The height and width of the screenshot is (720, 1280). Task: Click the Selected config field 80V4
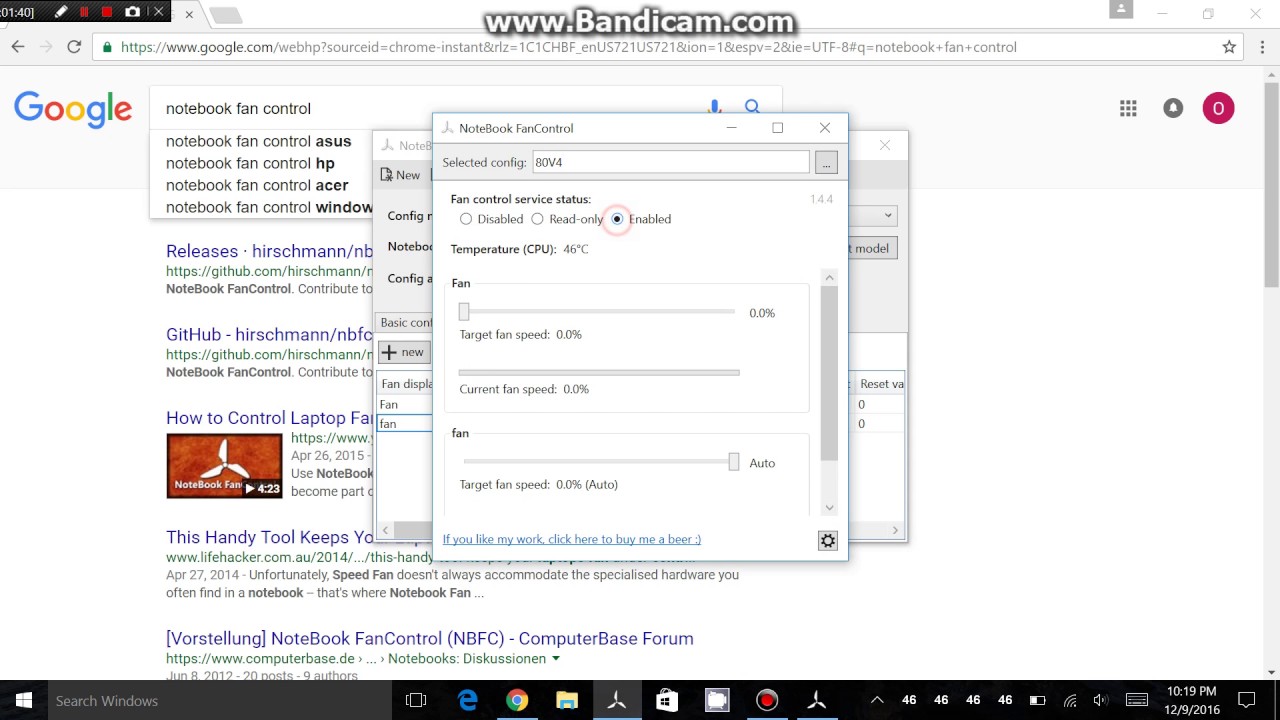coord(671,162)
